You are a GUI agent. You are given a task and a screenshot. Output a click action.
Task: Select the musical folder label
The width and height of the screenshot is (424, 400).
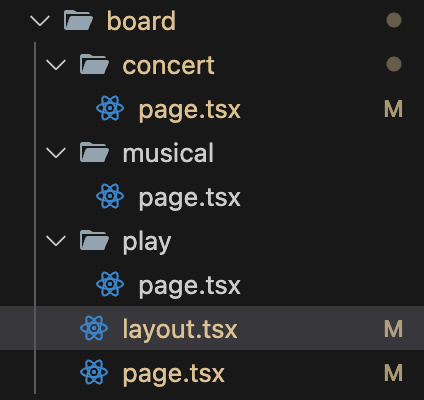click(x=168, y=153)
